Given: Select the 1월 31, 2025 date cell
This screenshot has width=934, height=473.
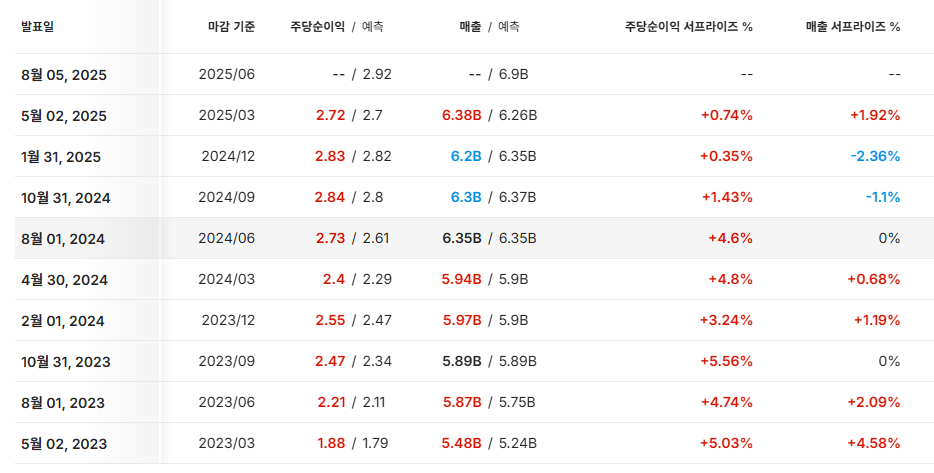Looking at the screenshot, I should (61, 157).
